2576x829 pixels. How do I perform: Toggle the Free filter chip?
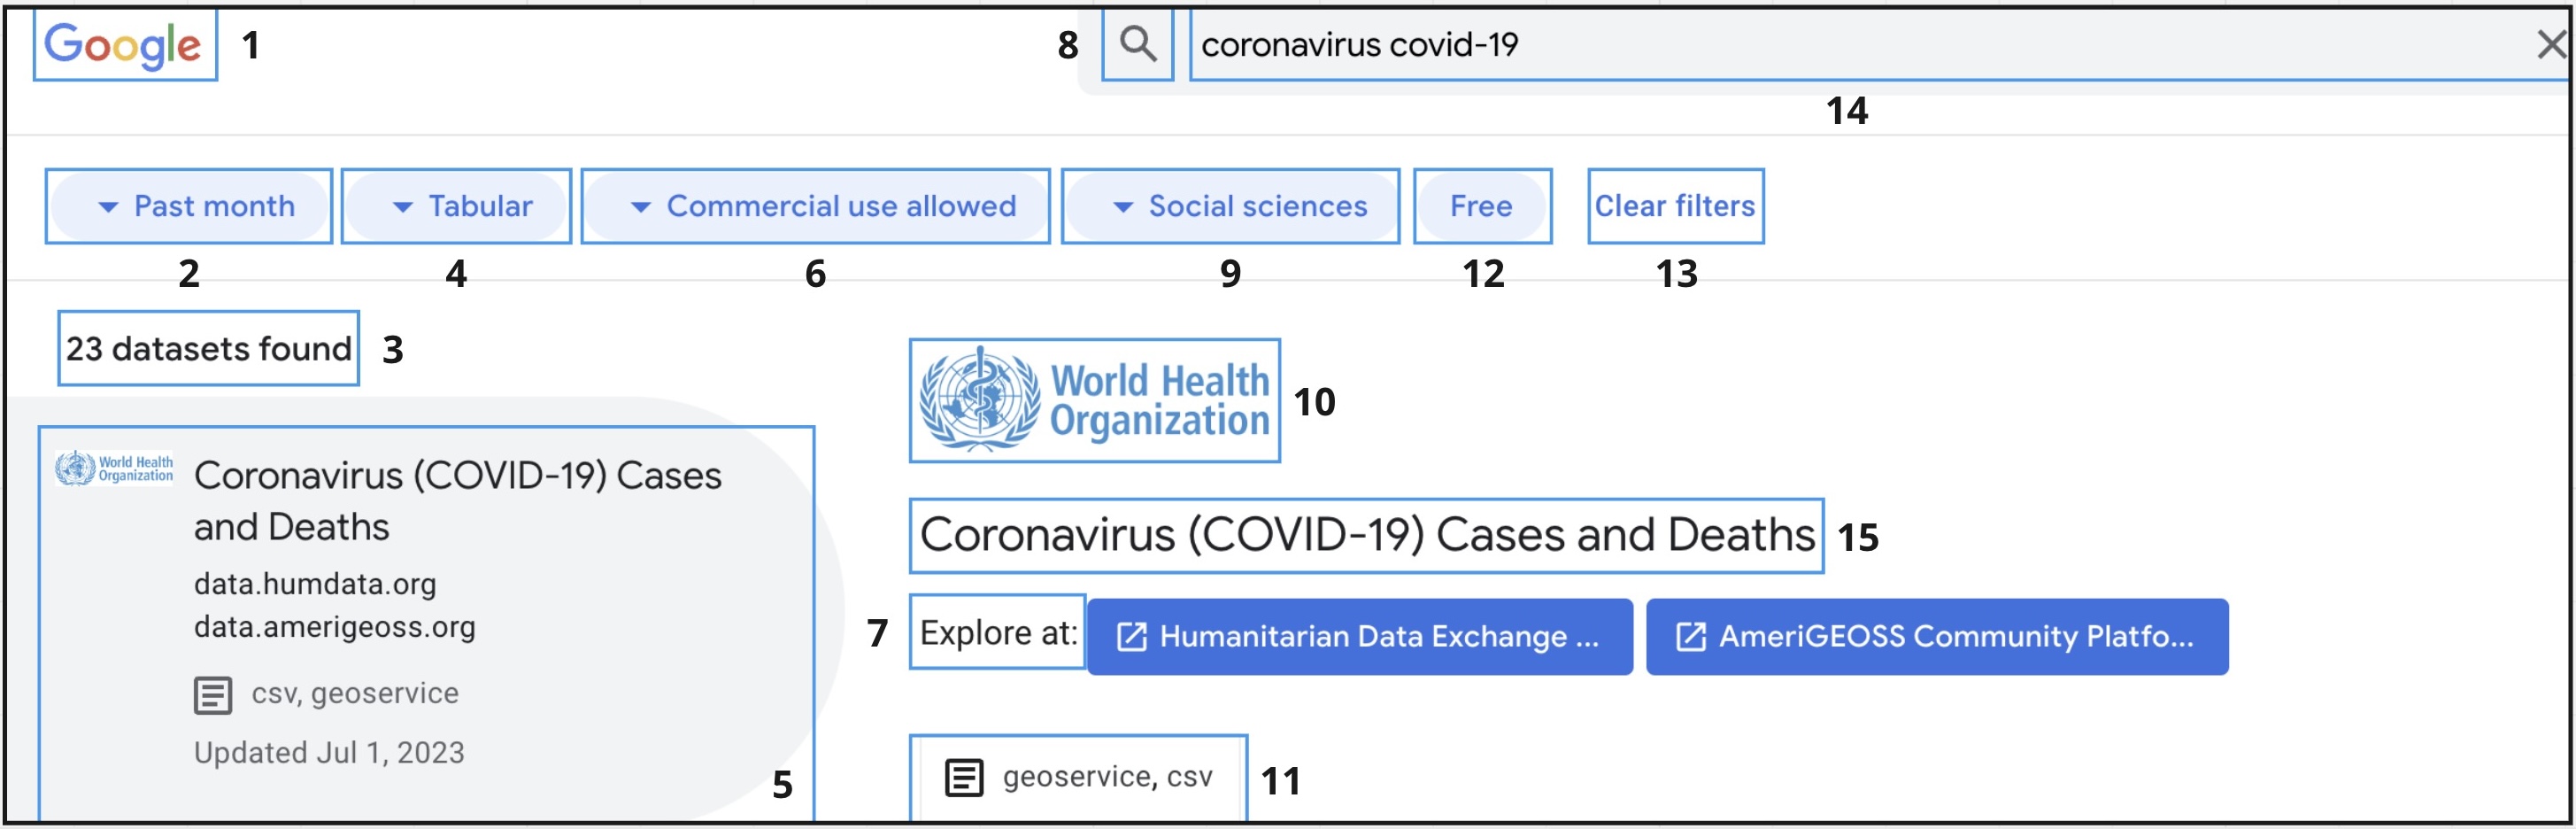click(1481, 206)
